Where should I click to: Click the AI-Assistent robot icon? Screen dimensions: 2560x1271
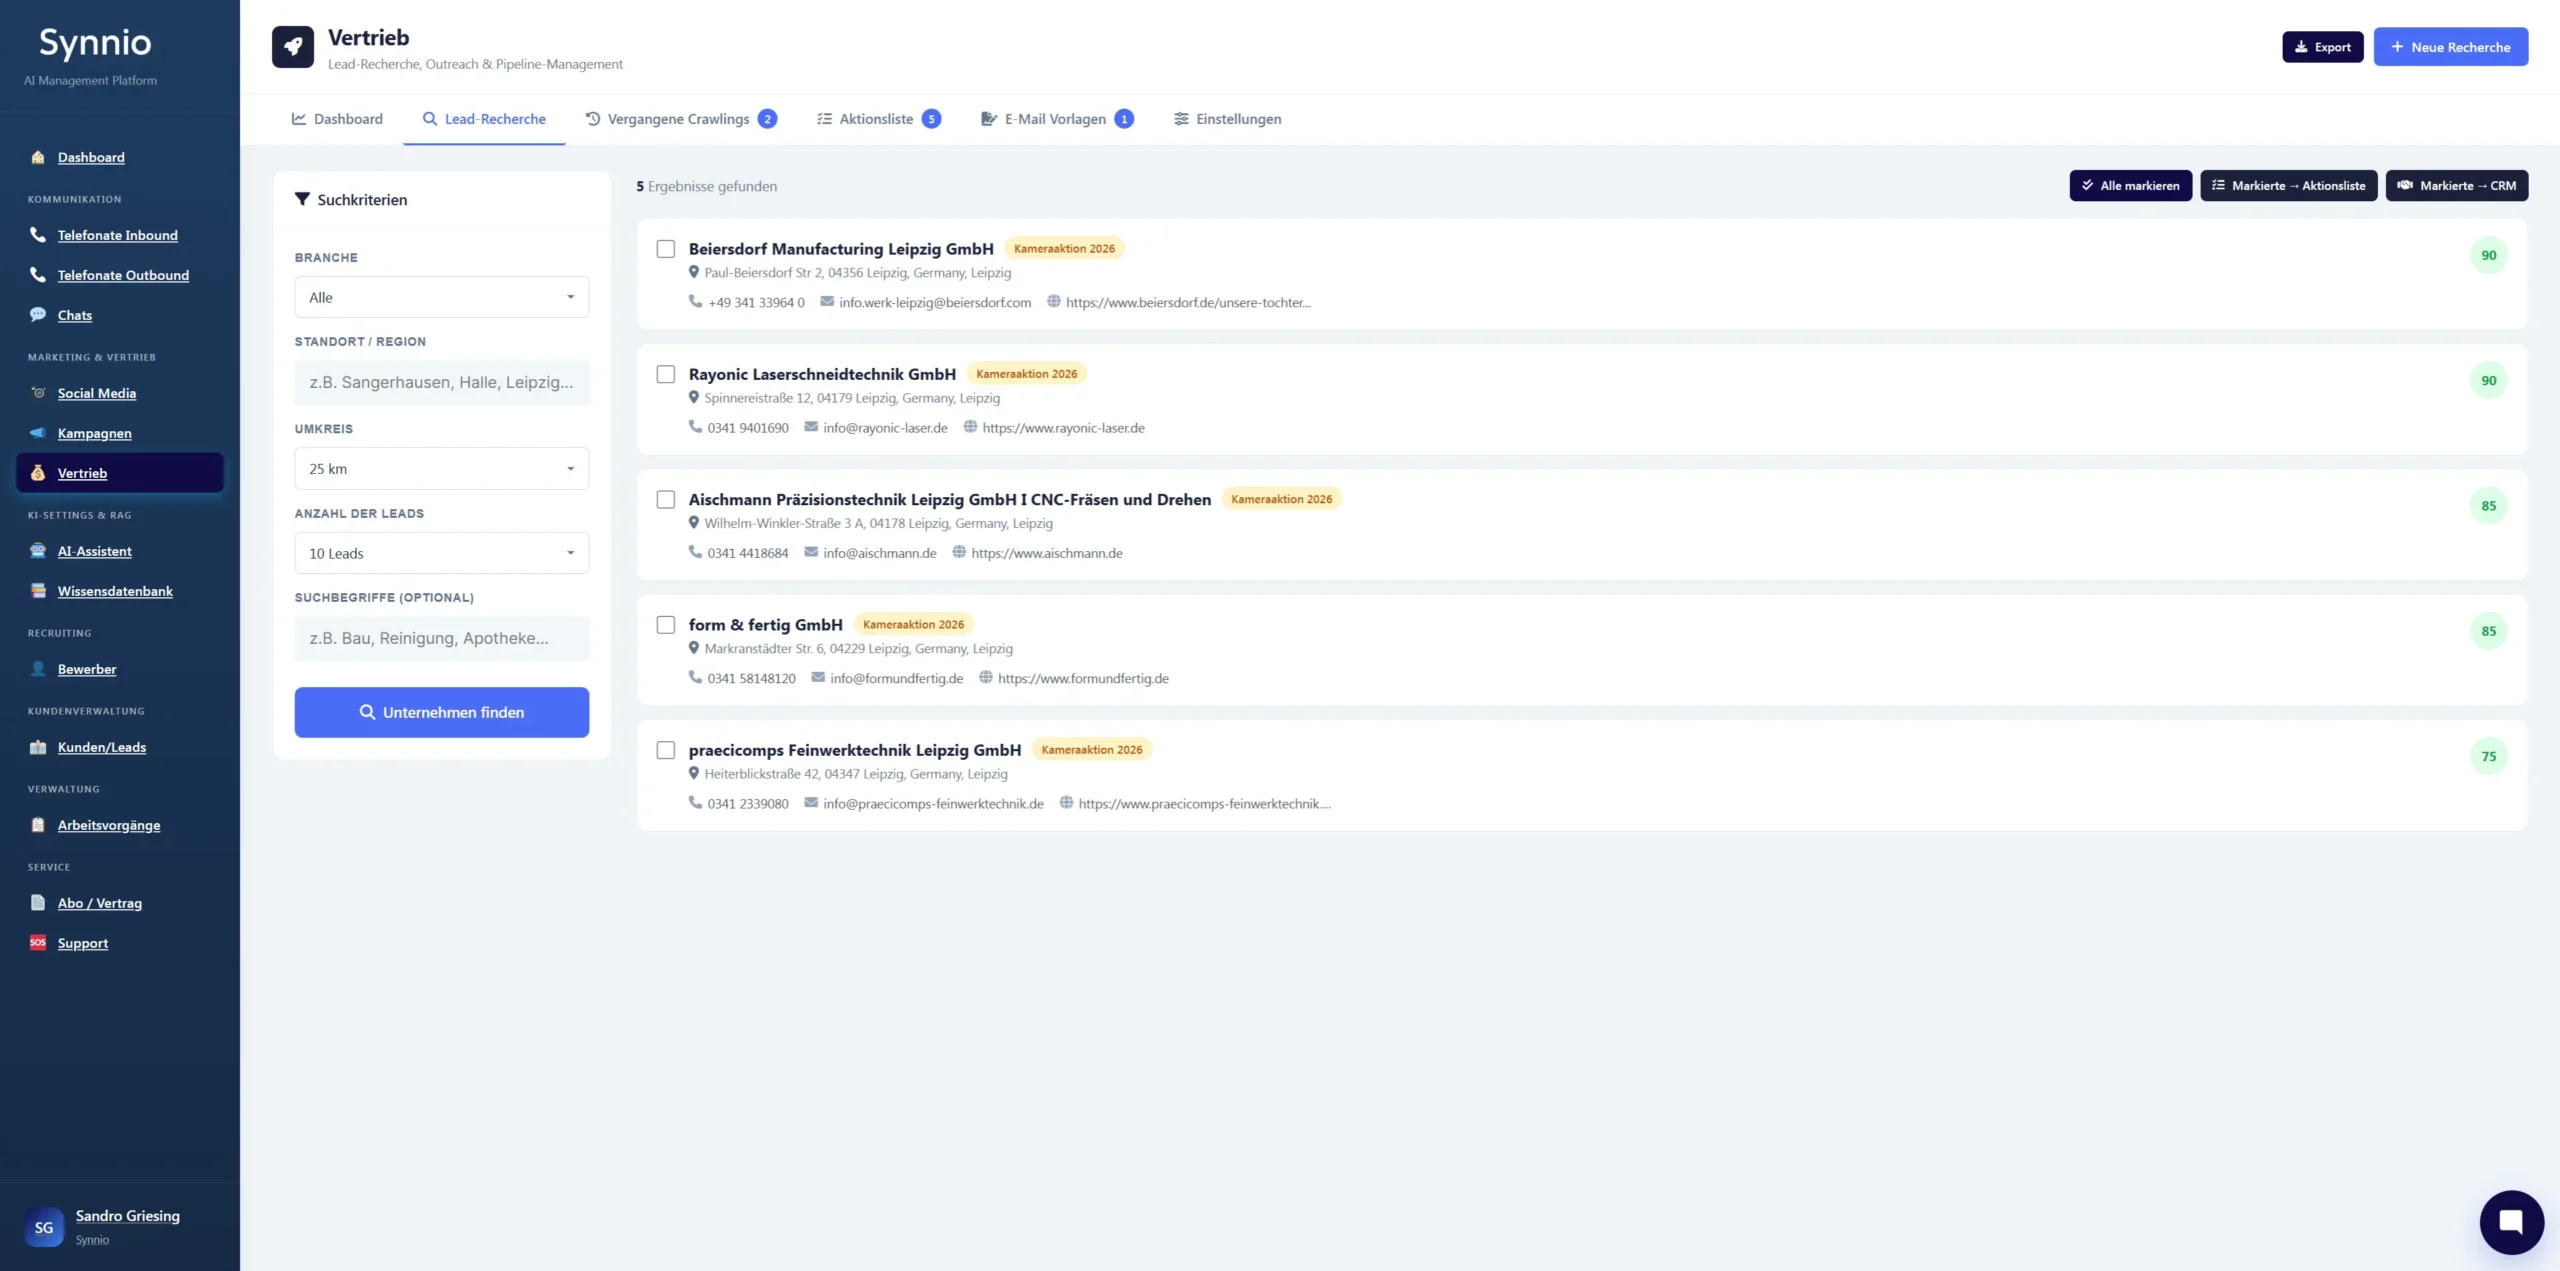coord(38,551)
